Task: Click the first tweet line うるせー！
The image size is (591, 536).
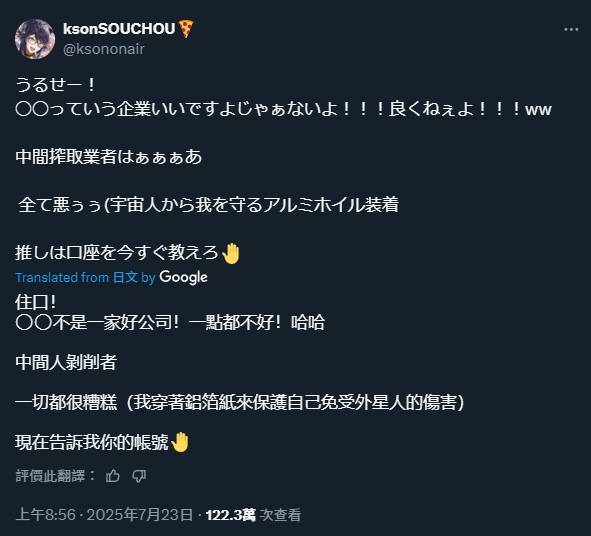Action: [x=56, y=84]
